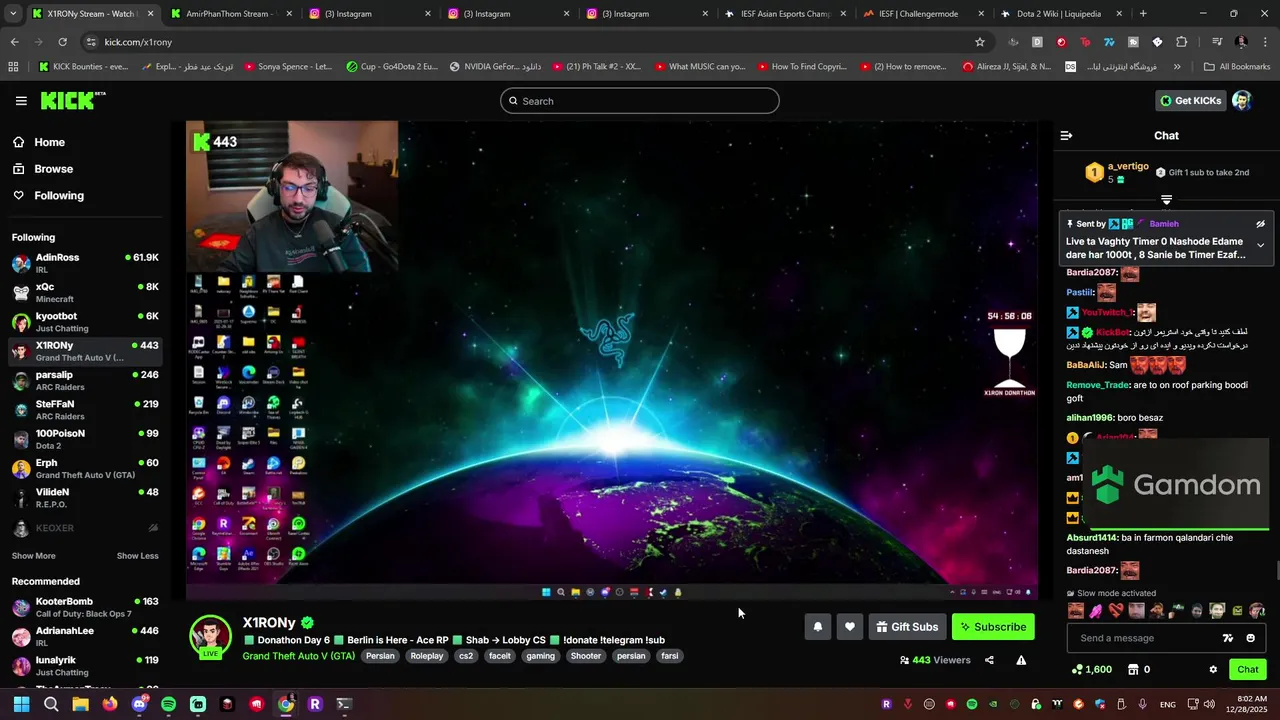Click the 7TV icon in message box
The height and width of the screenshot is (720, 1280).
tap(1228, 638)
